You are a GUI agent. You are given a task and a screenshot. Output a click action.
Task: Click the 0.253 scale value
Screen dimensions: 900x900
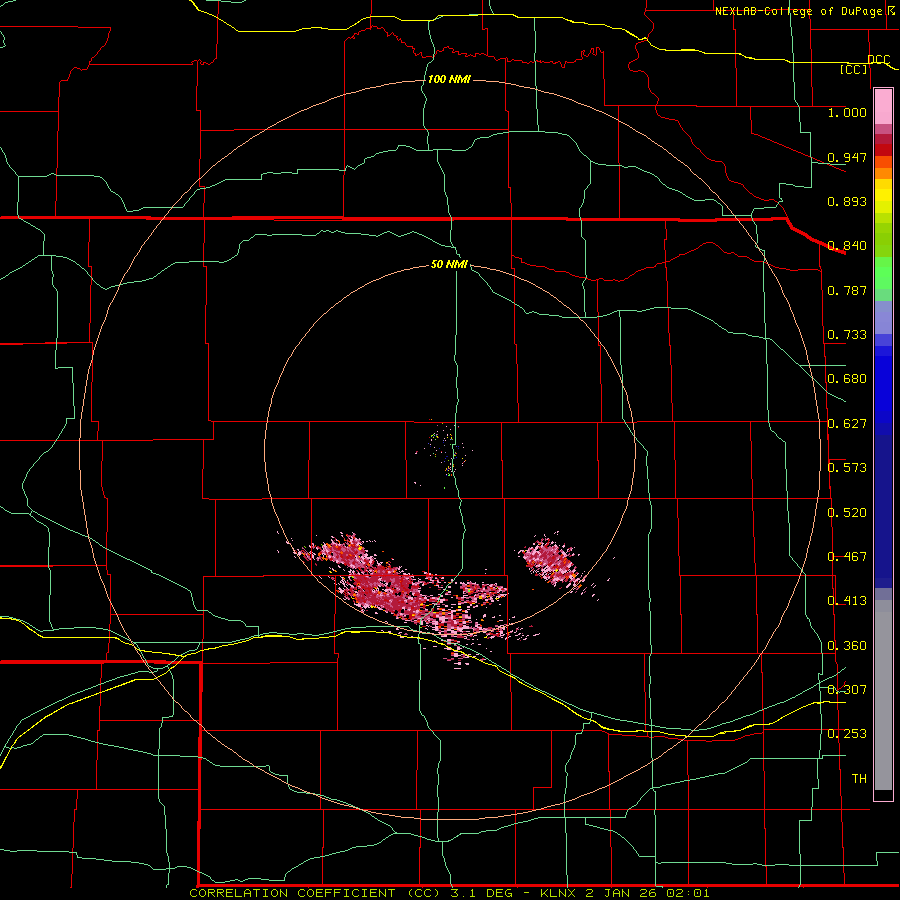(847, 734)
